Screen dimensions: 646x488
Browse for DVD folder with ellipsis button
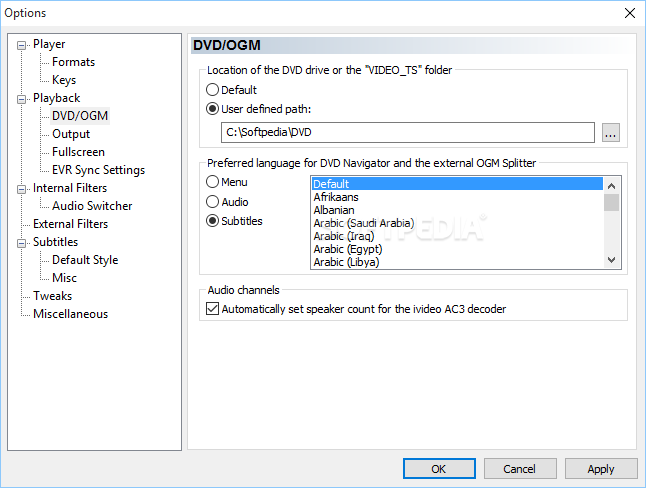coord(611,133)
